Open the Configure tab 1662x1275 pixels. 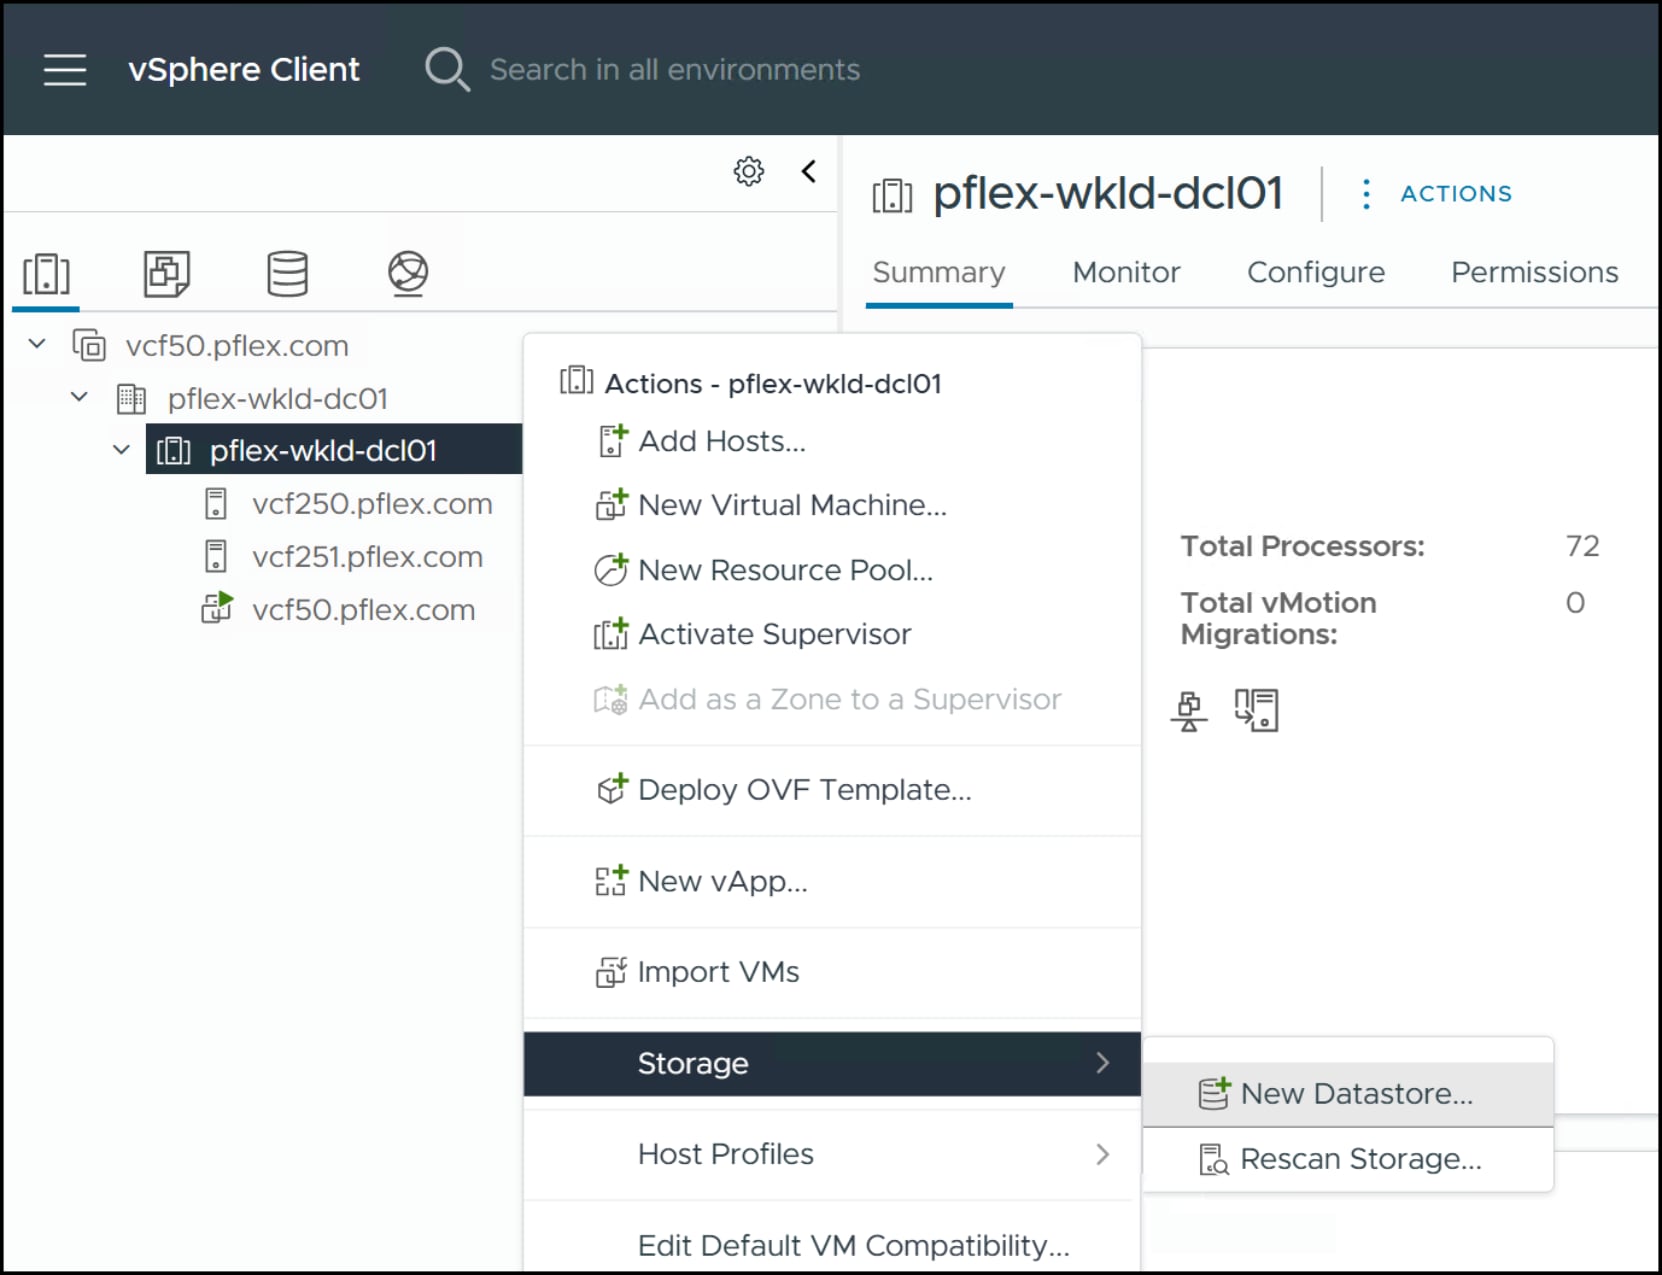click(1316, 273)
